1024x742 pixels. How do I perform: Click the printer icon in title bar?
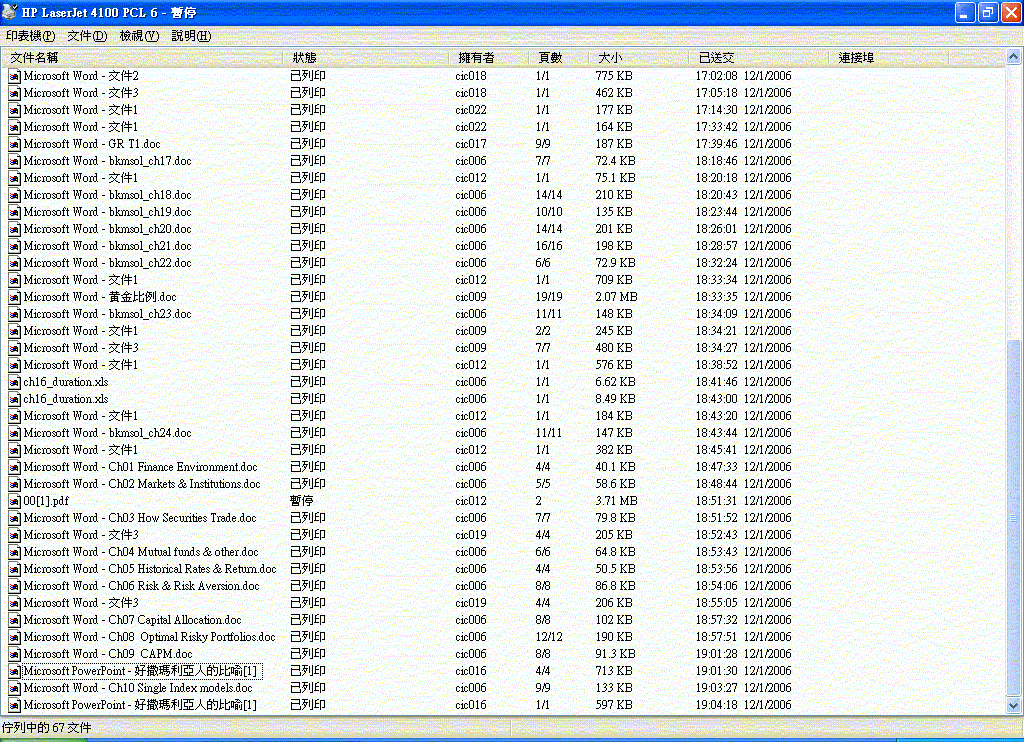tap(10, 12)
